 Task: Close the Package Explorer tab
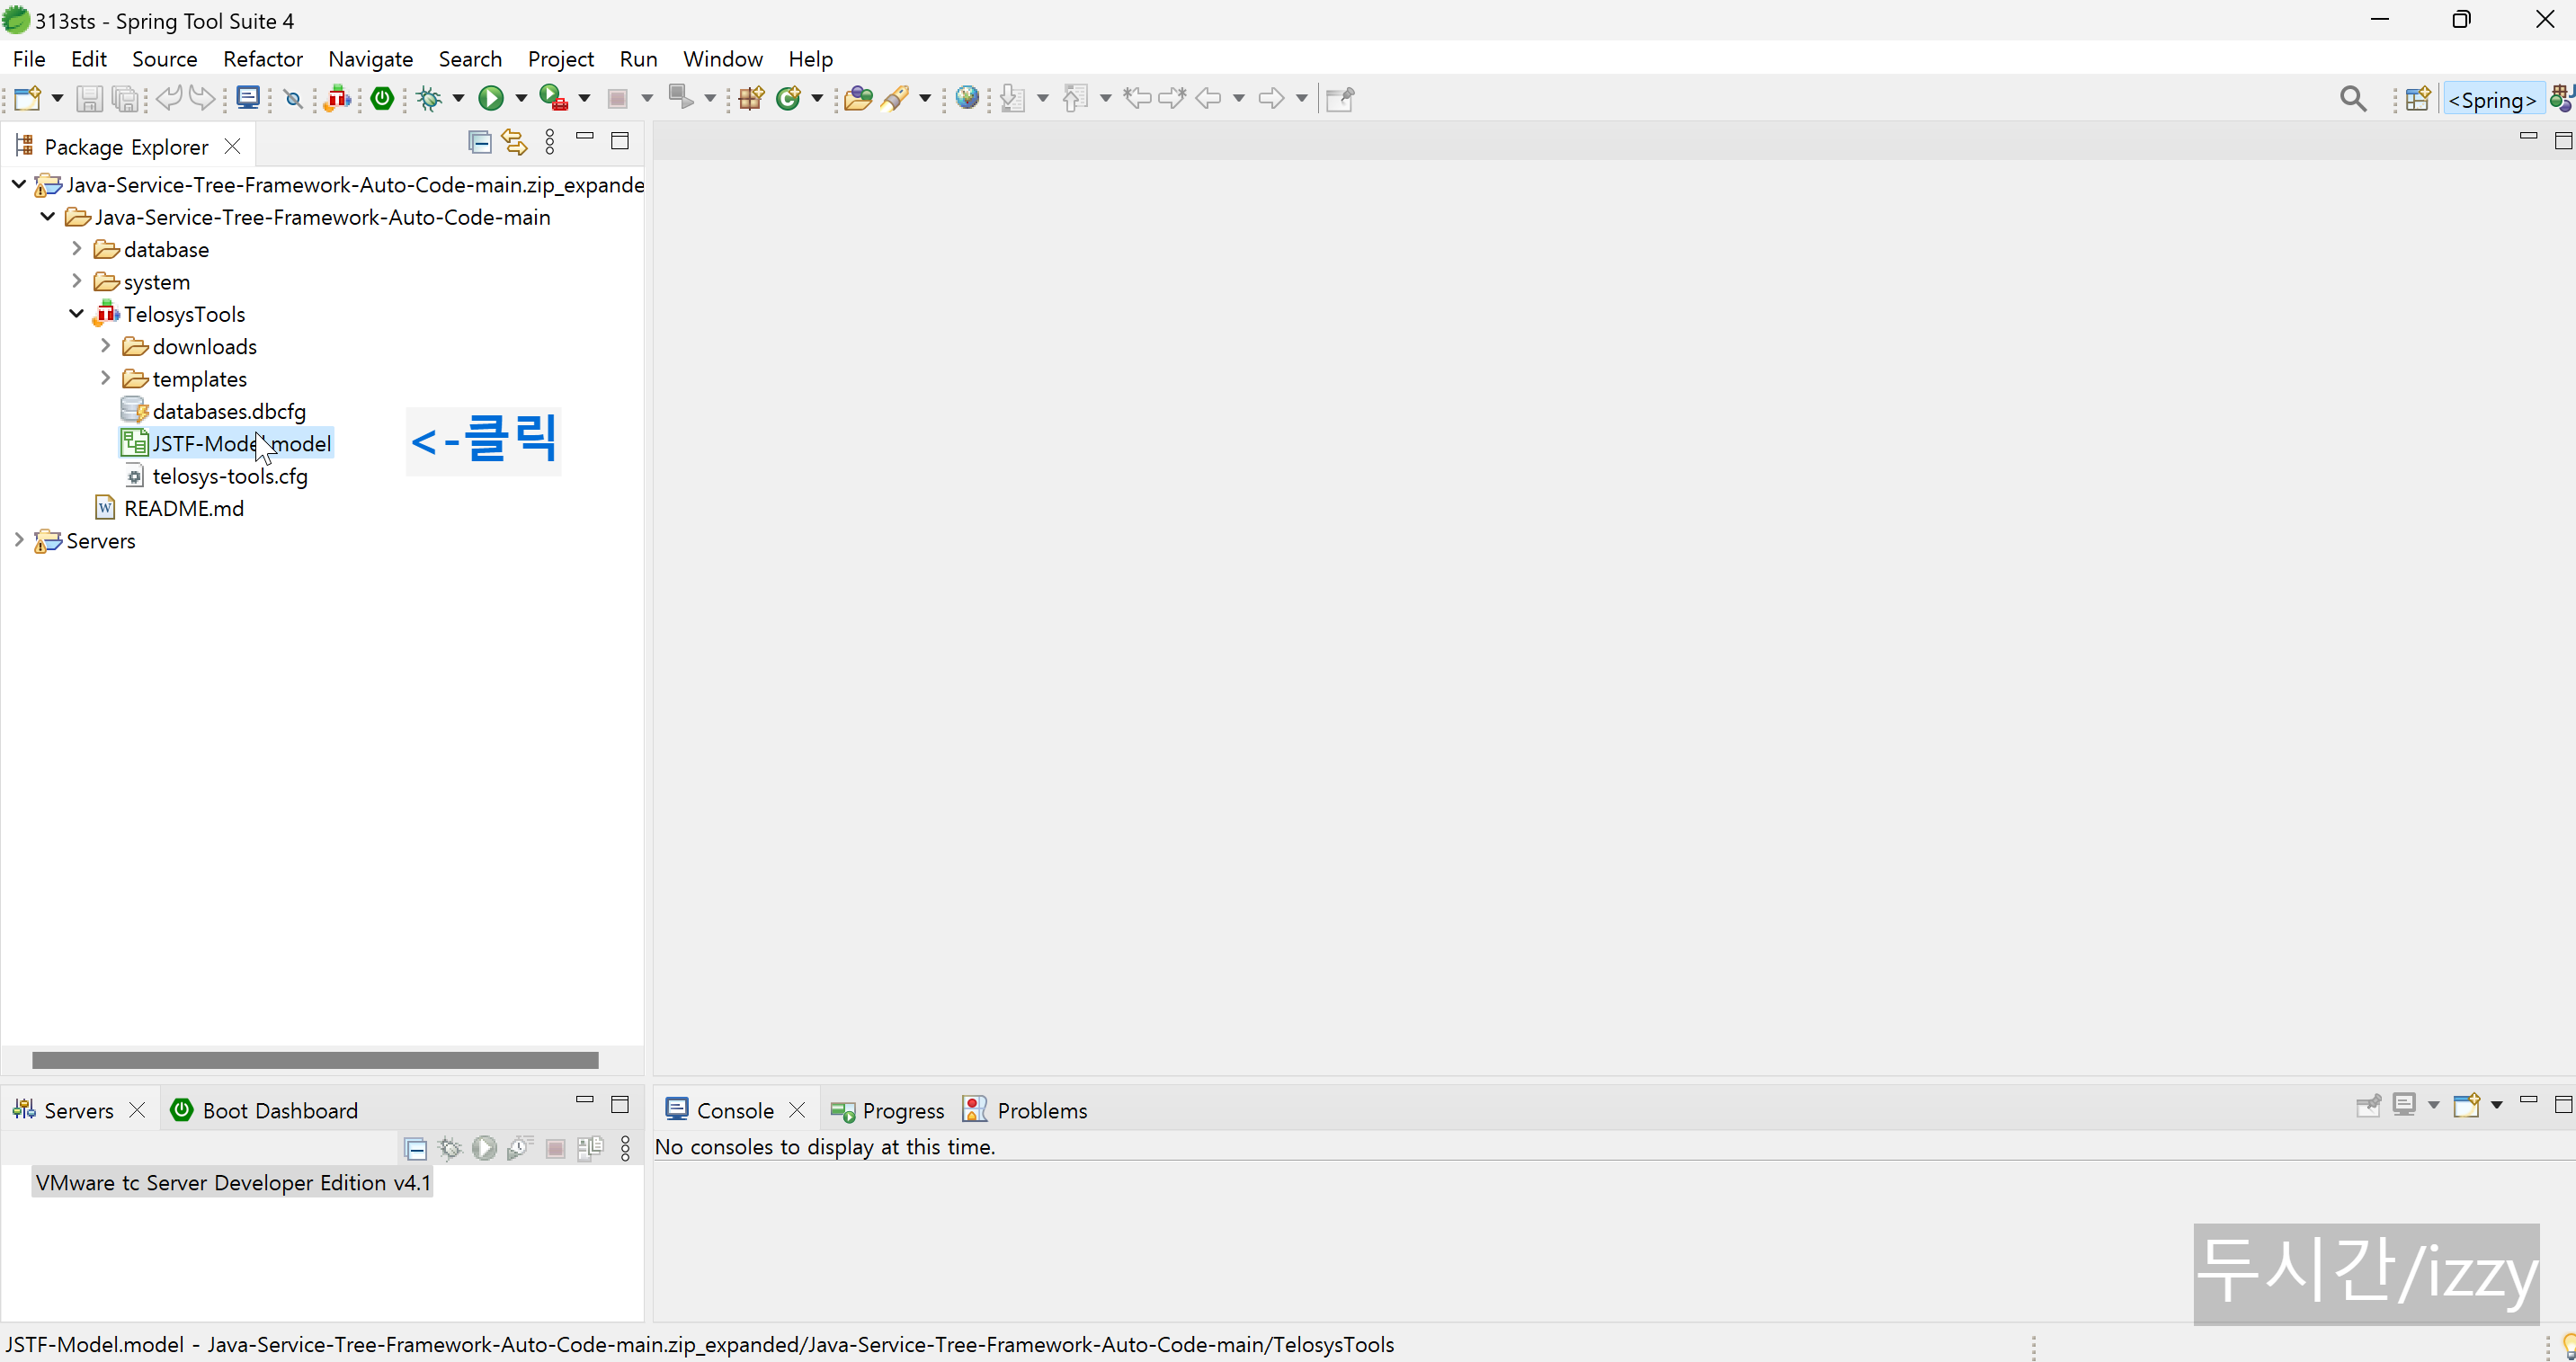232,146
